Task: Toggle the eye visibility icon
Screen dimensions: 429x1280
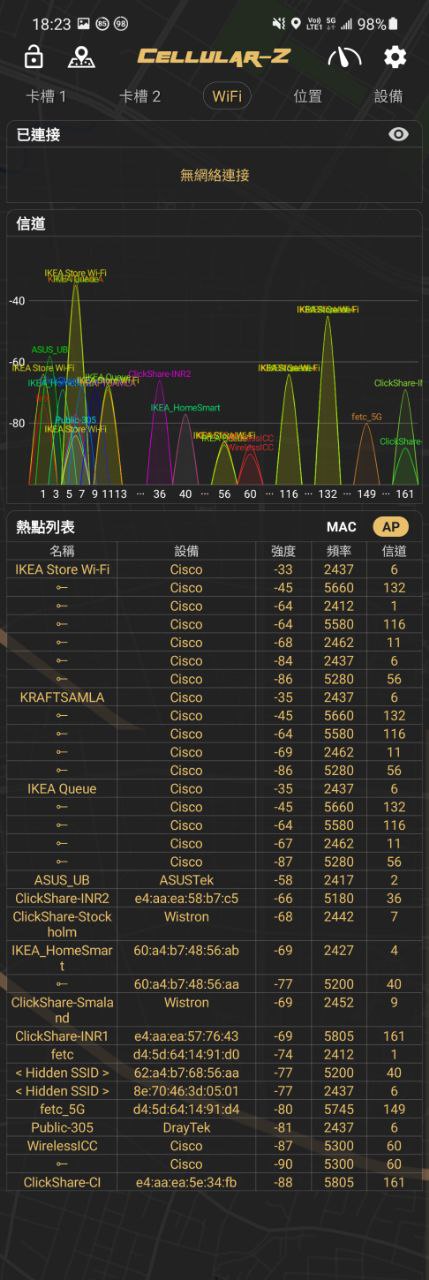Action: 399,134
